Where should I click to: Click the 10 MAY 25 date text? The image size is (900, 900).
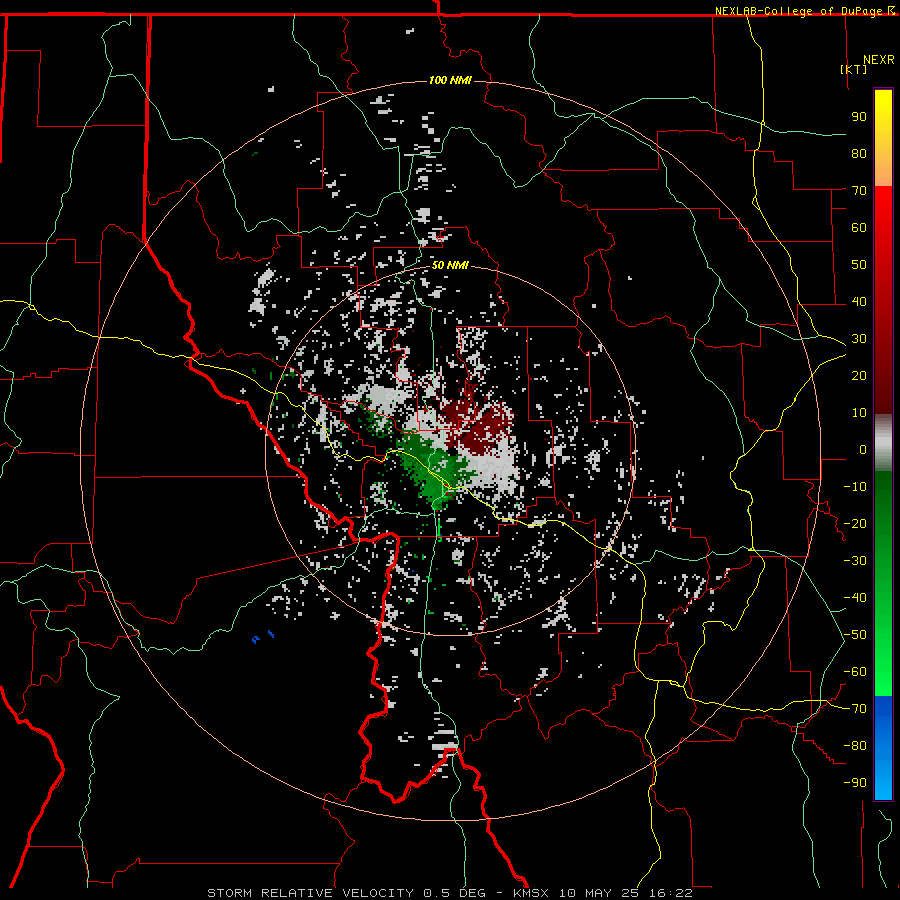tap(599, 893)
